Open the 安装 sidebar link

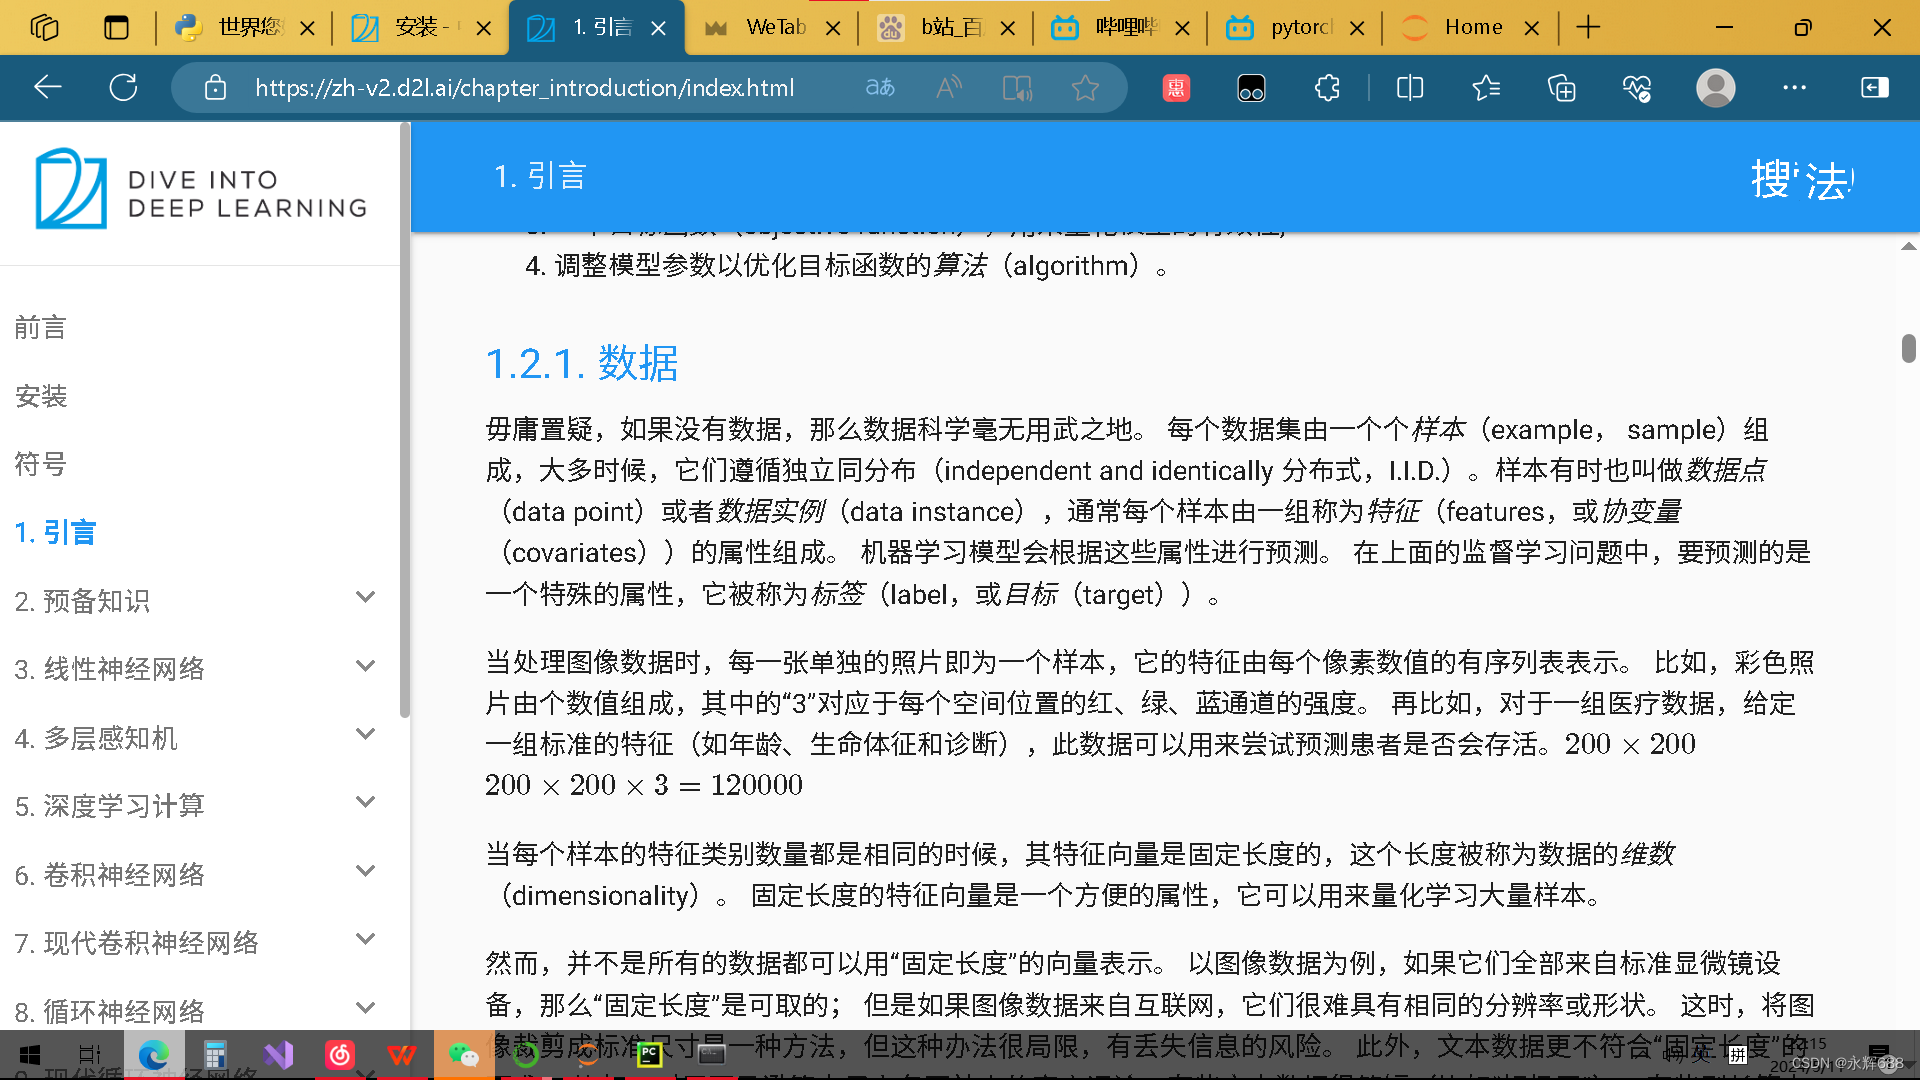(x=41, y=396)
